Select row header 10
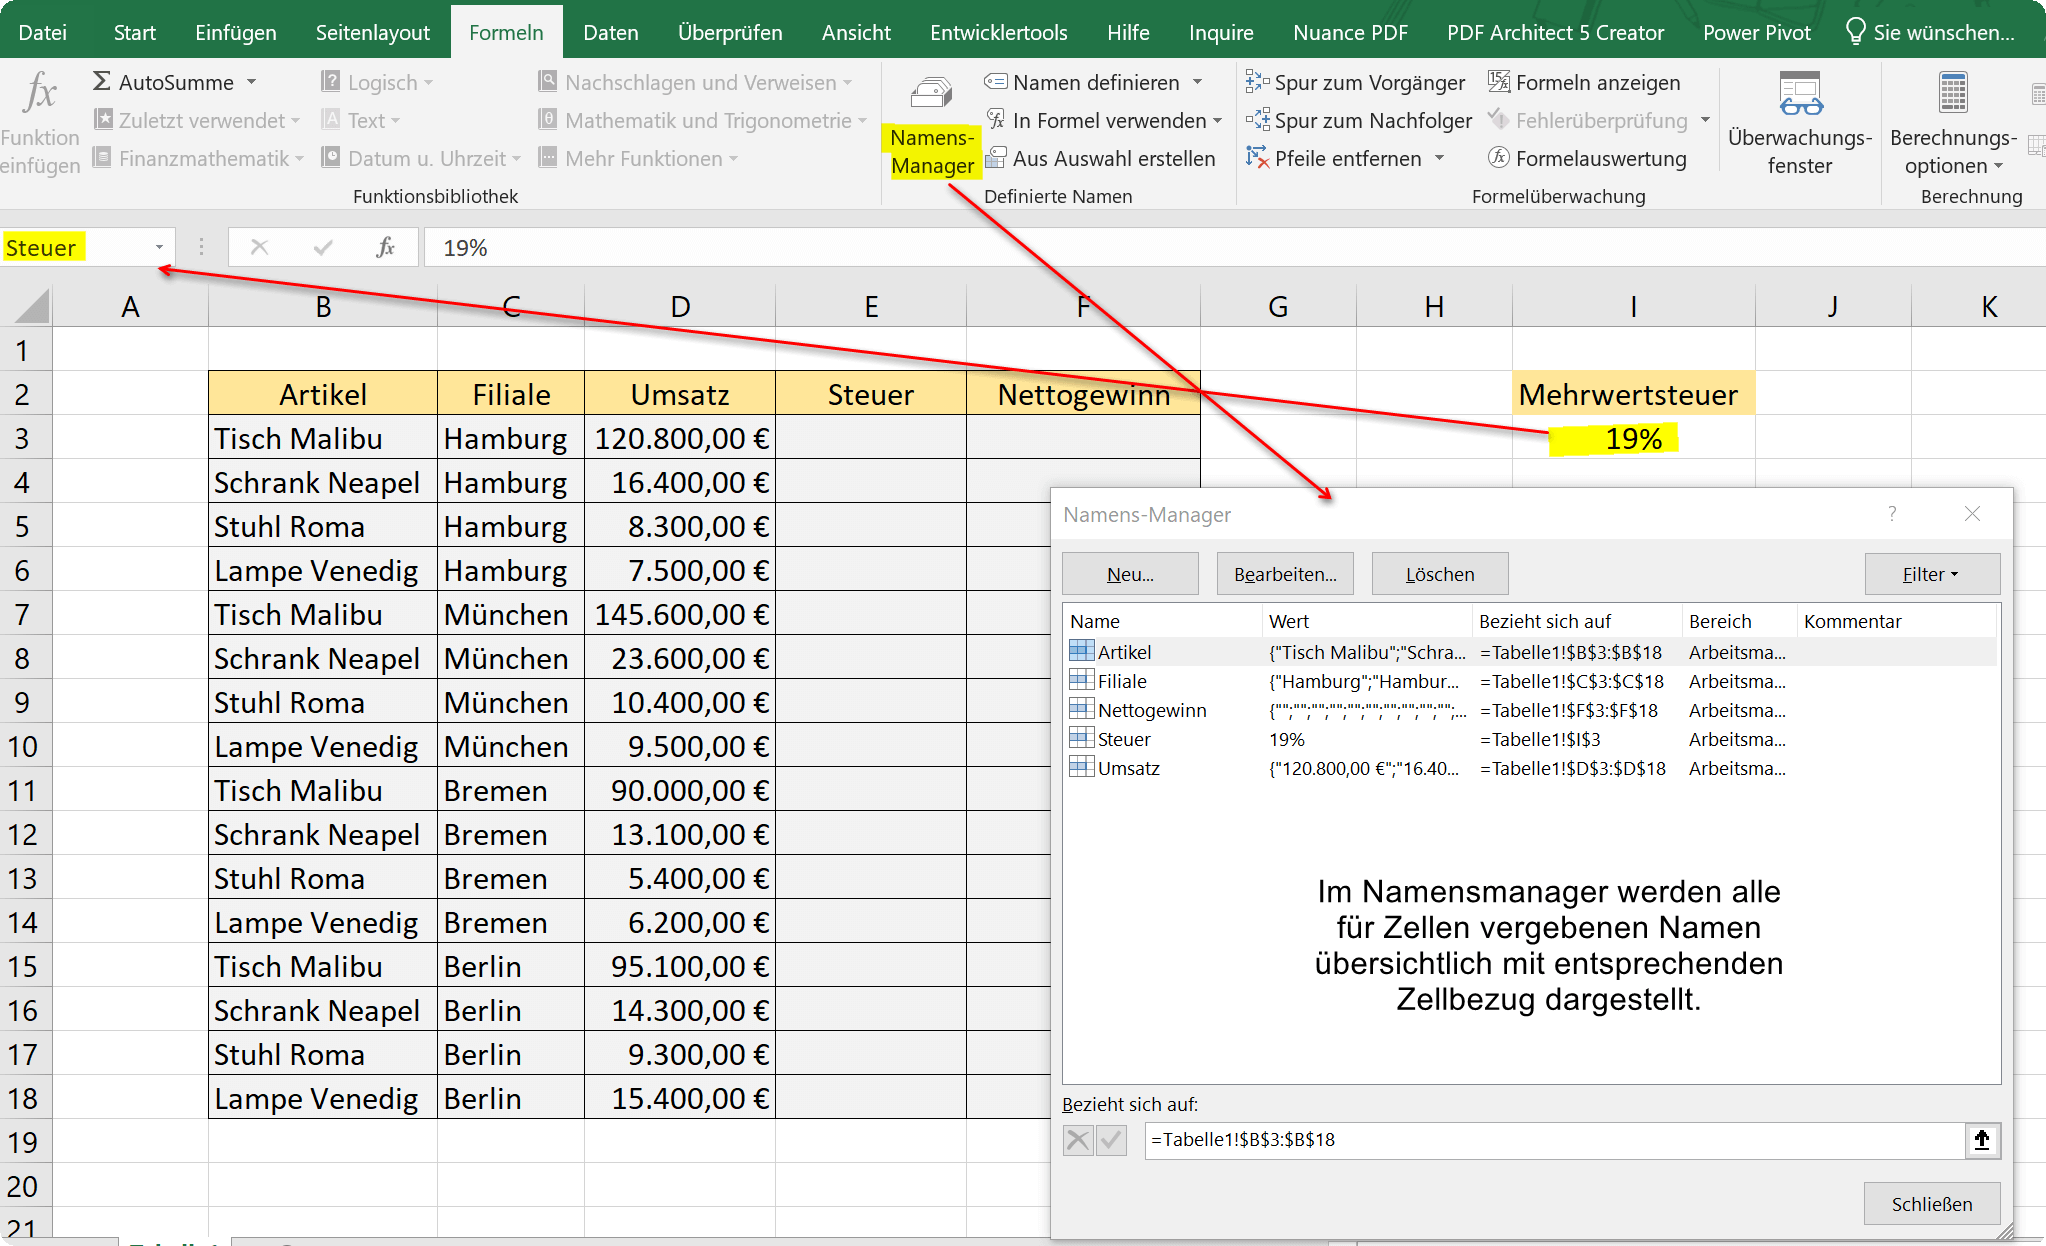The width and height of the screenshot is (2046, 1246). coord(24,746)
